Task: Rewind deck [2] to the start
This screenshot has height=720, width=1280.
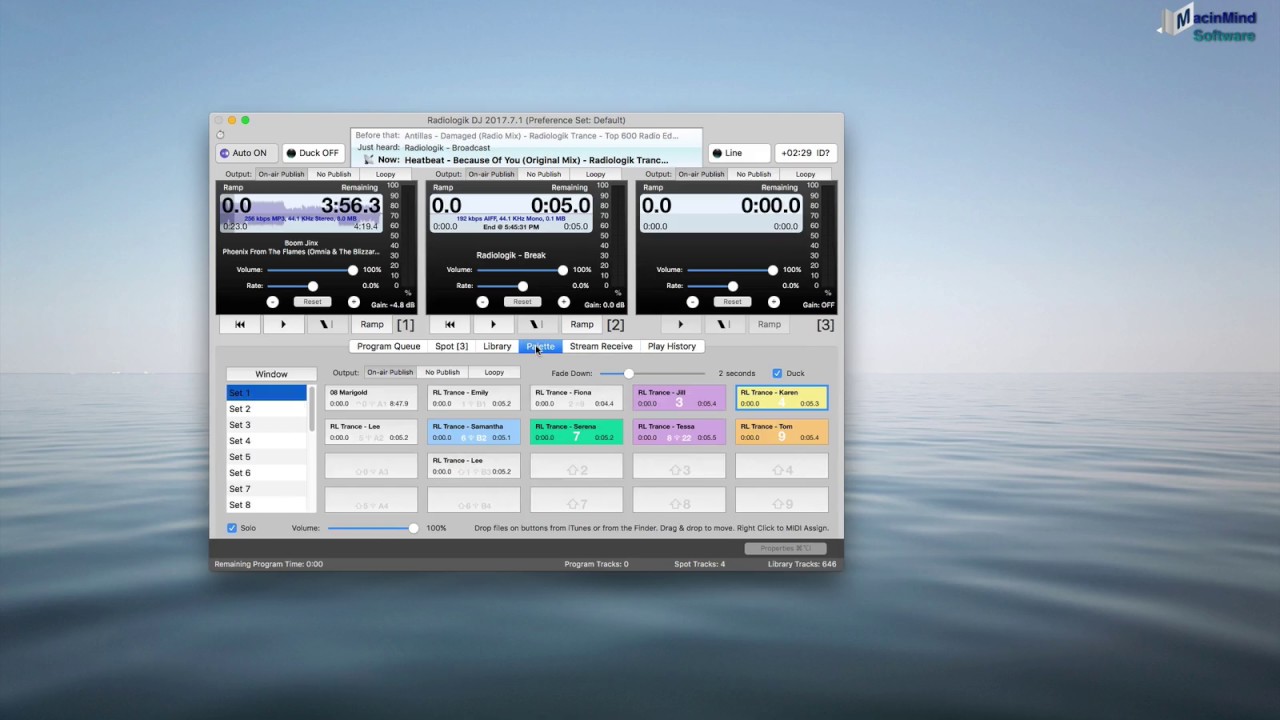Action: (450, 324)
